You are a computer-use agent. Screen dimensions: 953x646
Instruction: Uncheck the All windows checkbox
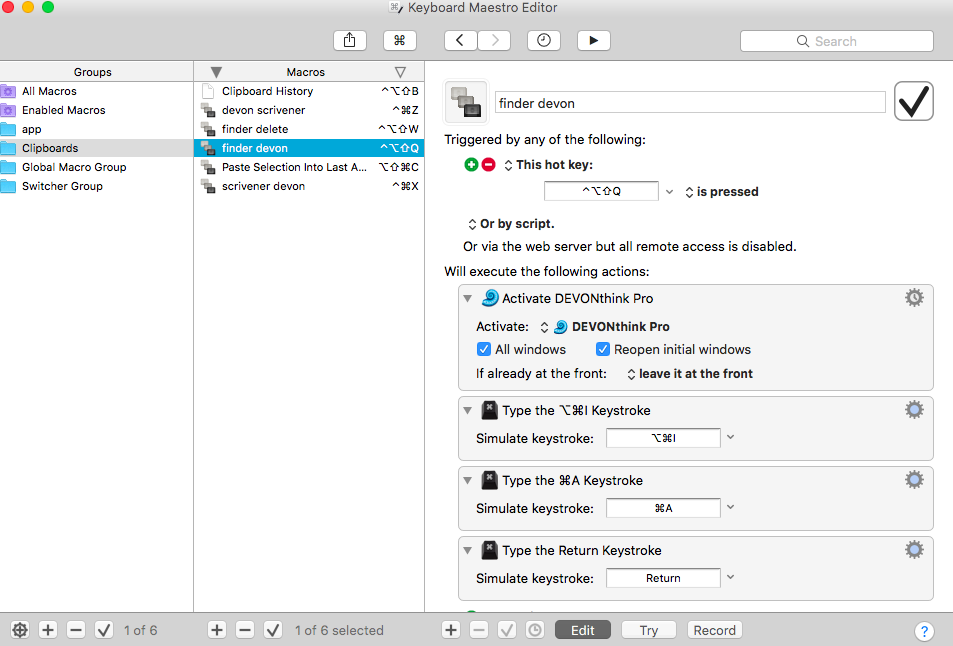point(484,349)
